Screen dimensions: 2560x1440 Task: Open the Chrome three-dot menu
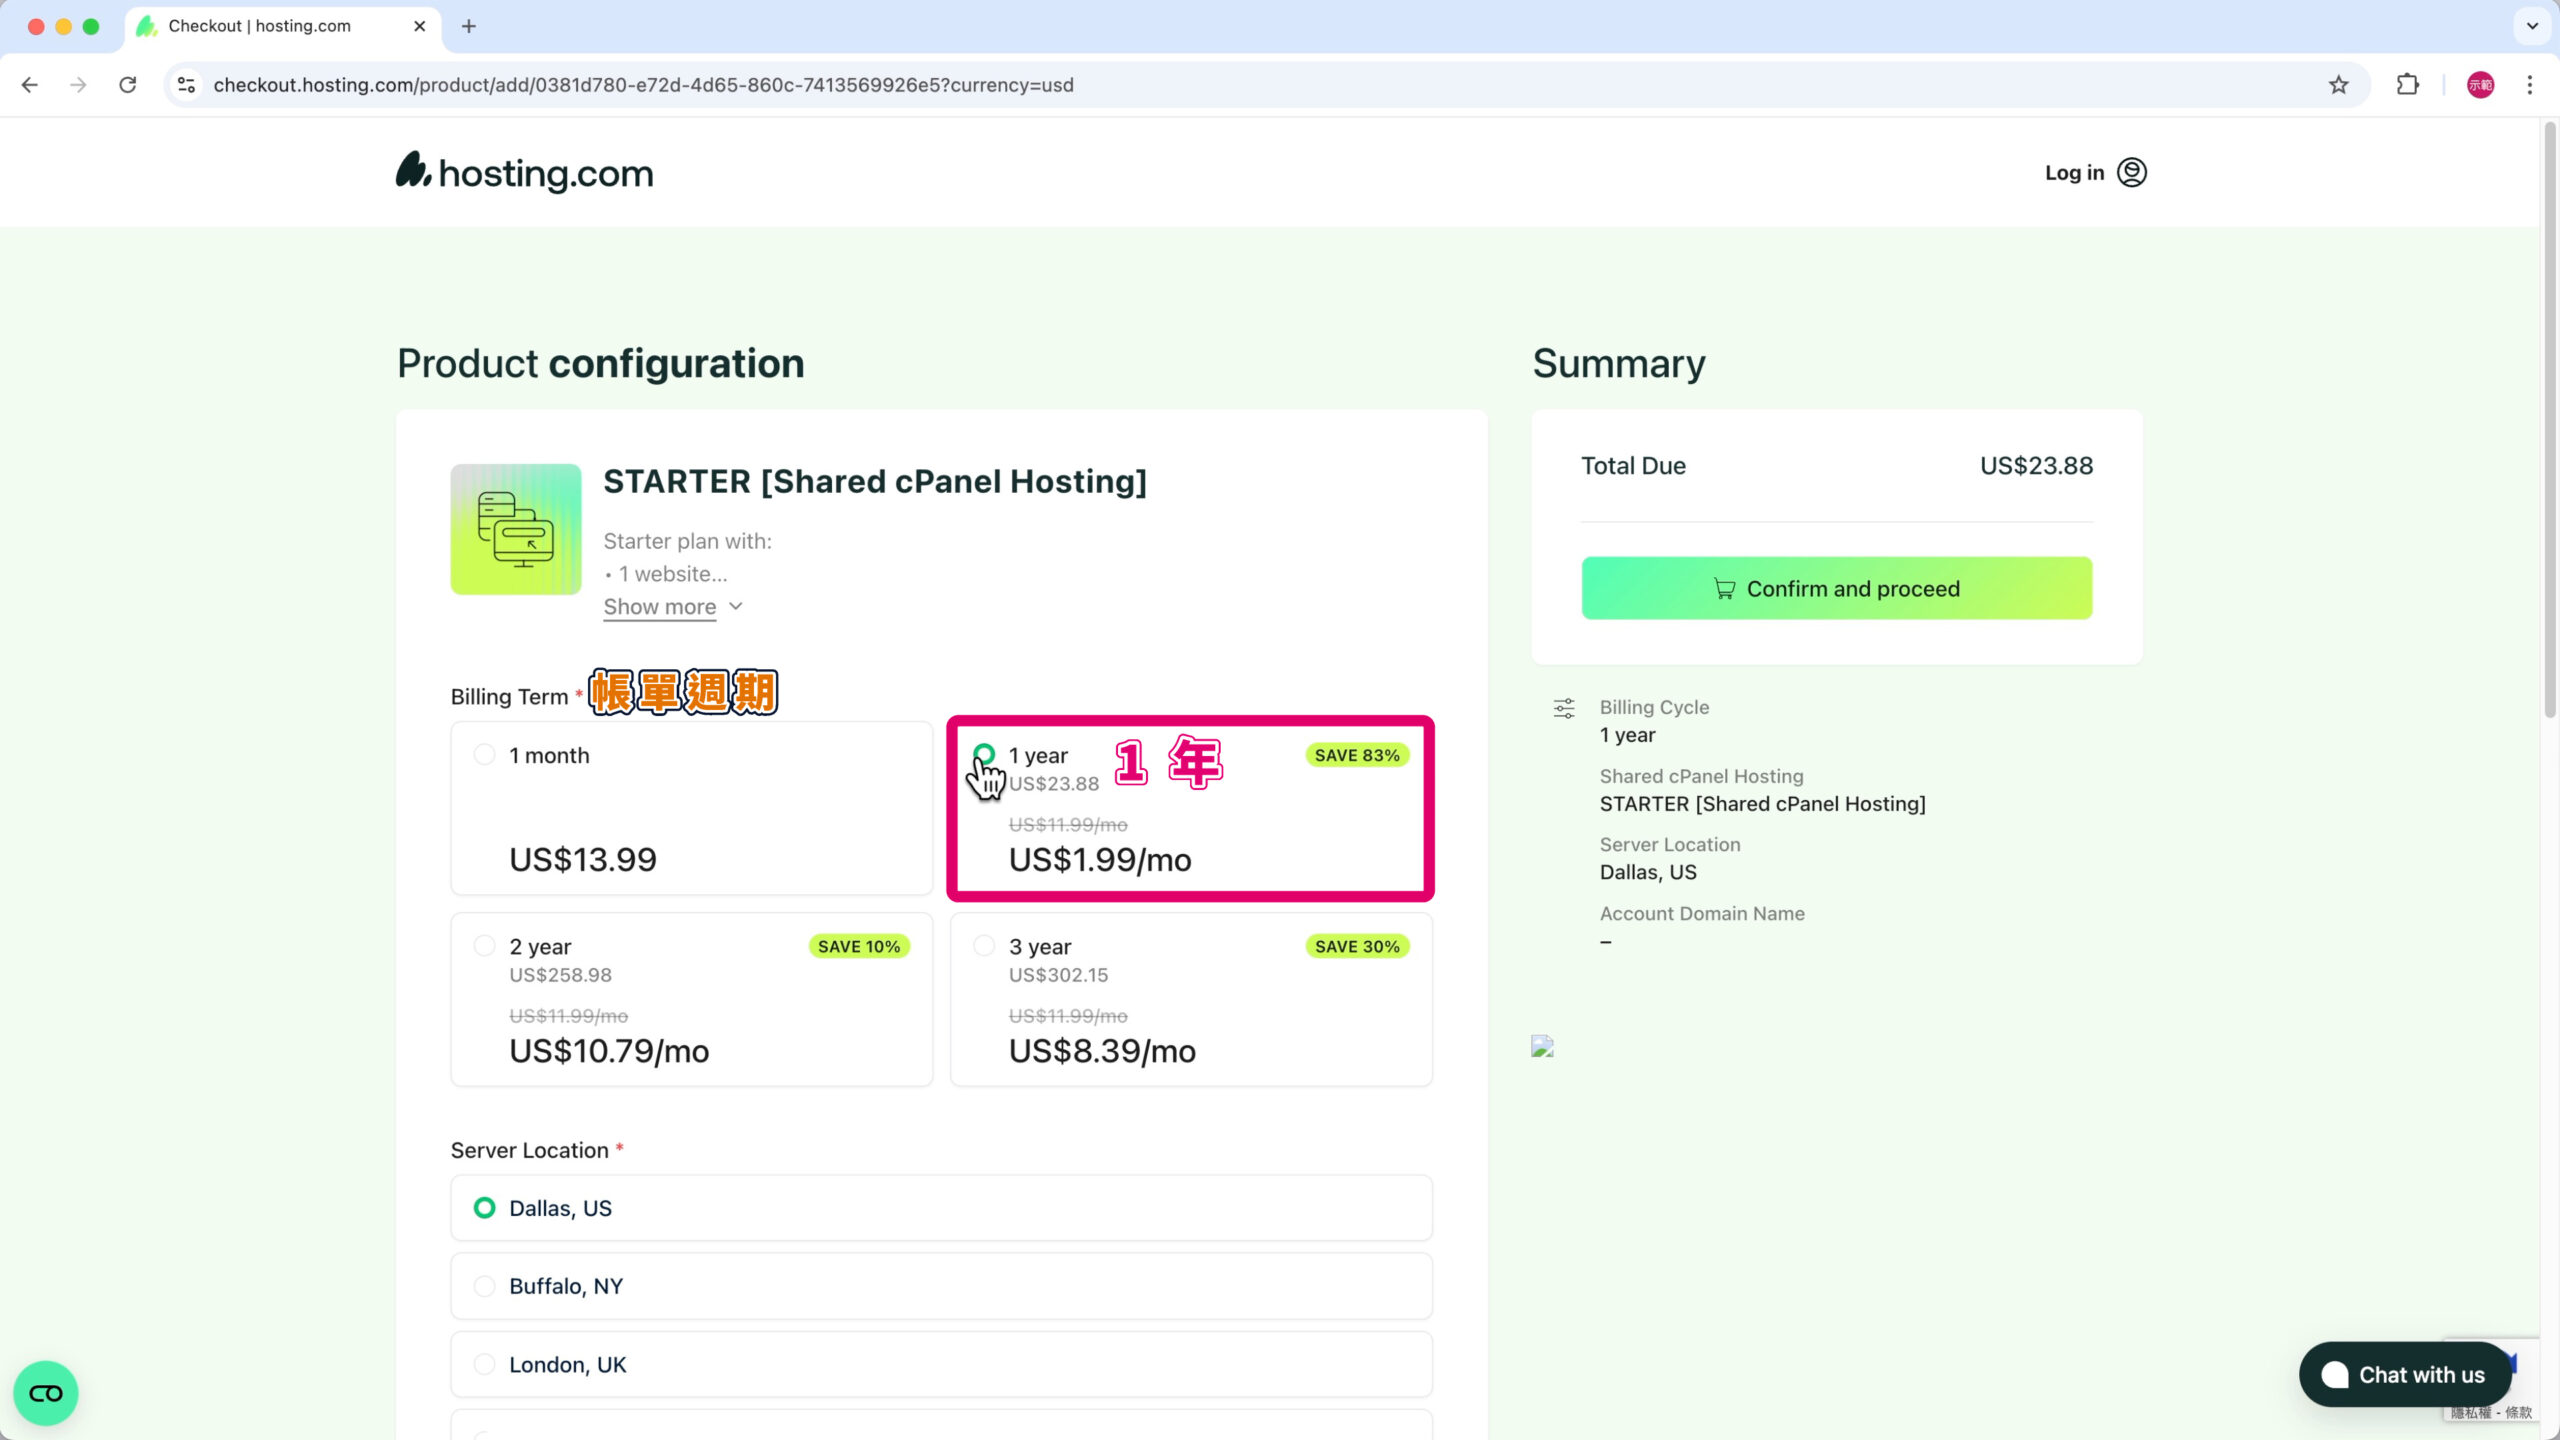[2530, 85]
